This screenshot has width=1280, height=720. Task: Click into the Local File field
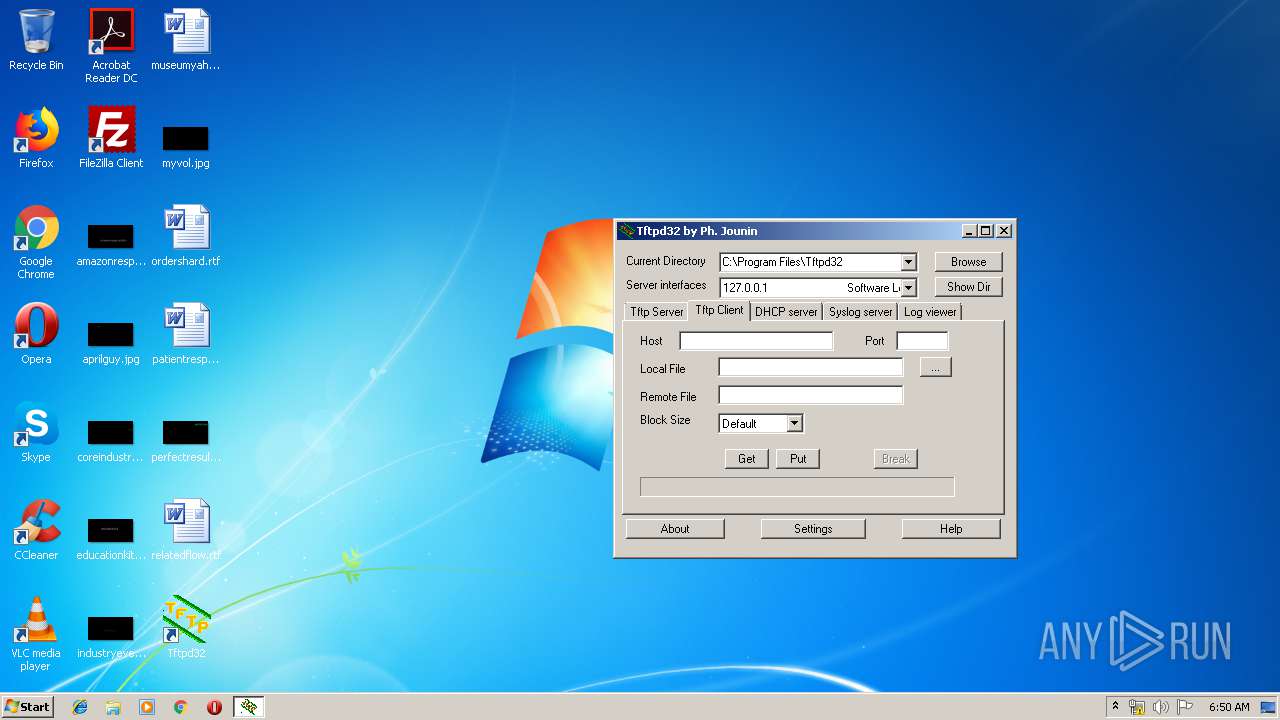(x=811, y=368)
